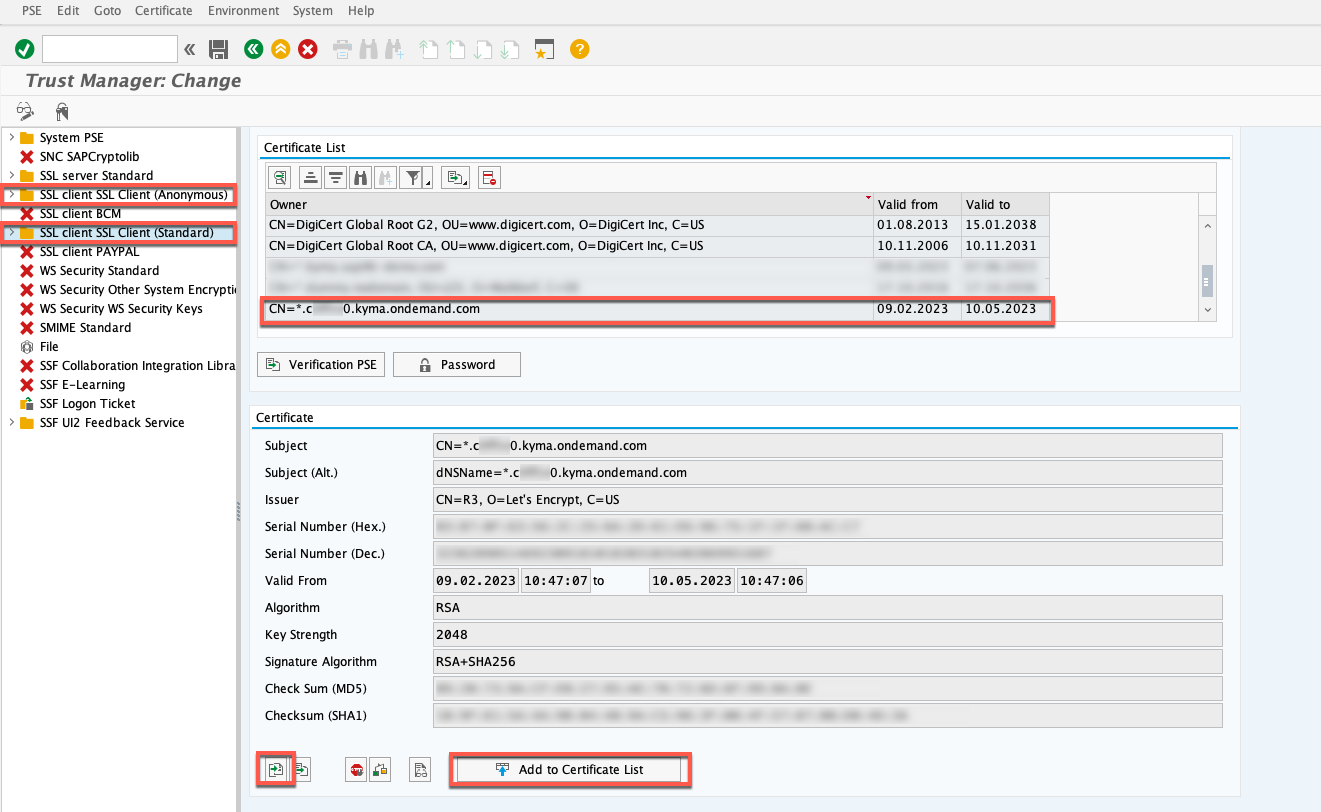
Task: Select WS Security Standard tree entry
Action: click(x=99, y=270)
